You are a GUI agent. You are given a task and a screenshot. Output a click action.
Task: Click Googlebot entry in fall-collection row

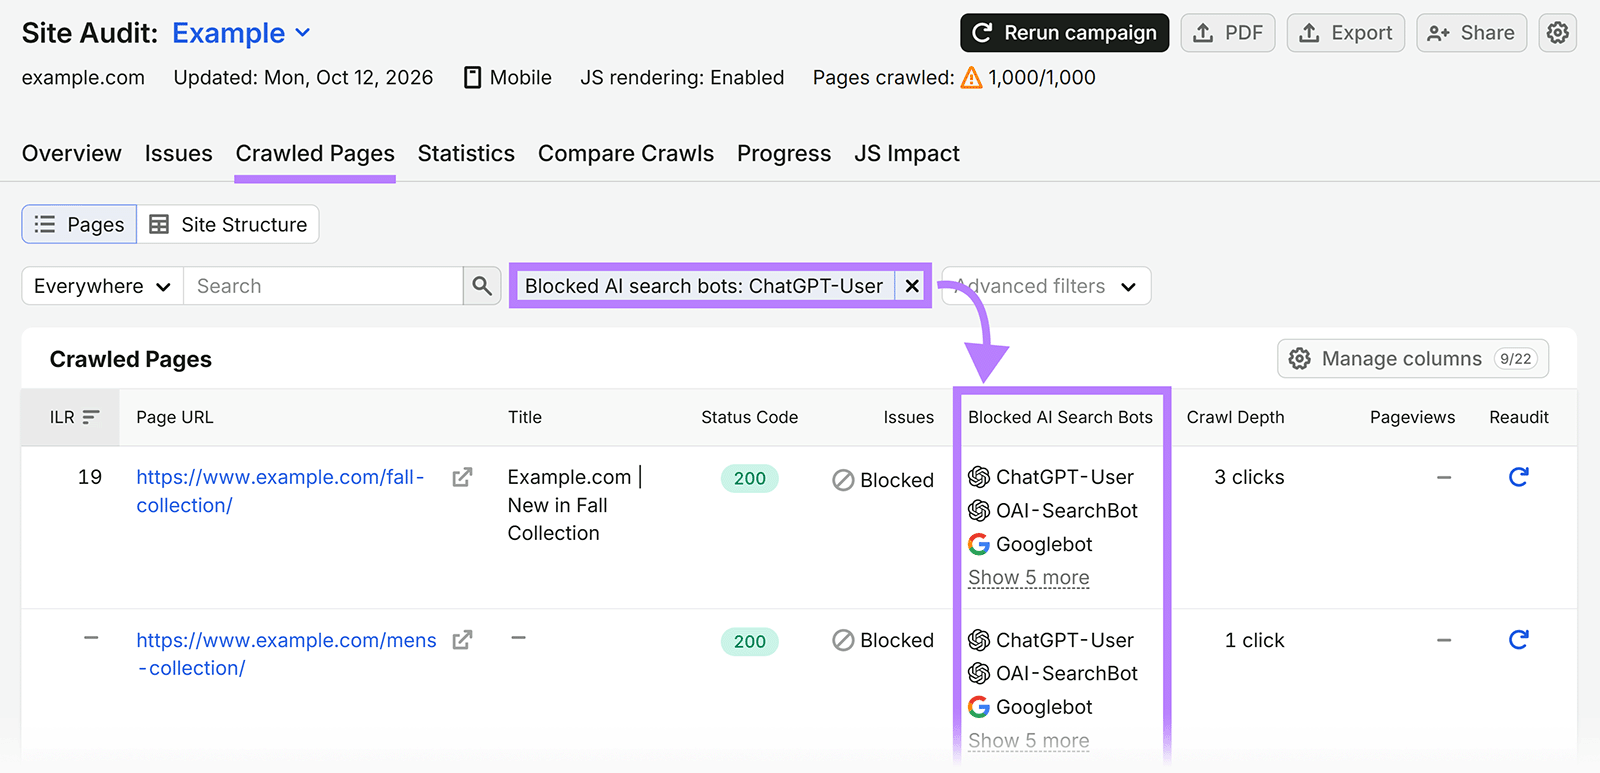click(1030, 544)
